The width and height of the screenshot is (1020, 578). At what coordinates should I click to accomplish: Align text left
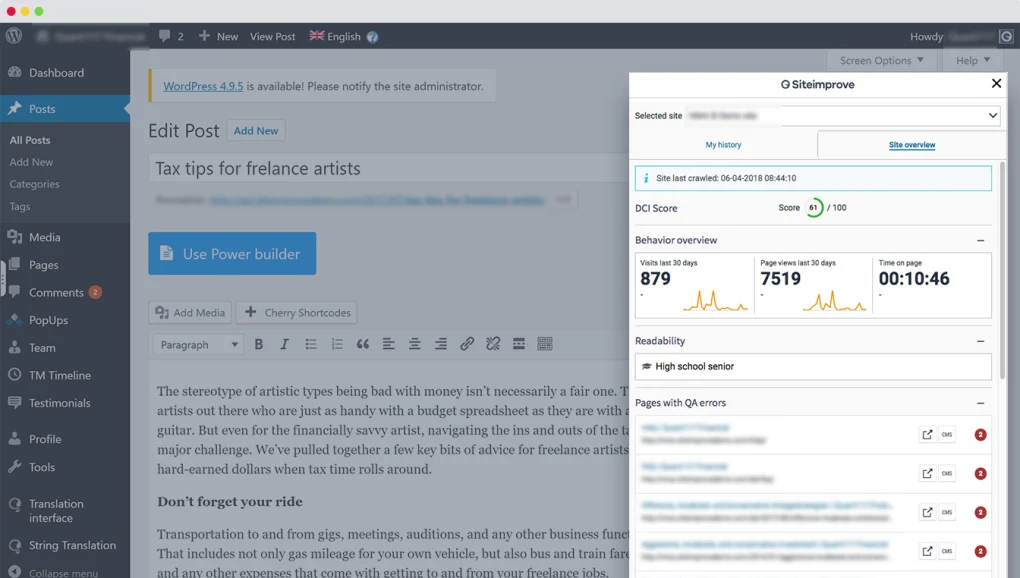coord(388,344)
